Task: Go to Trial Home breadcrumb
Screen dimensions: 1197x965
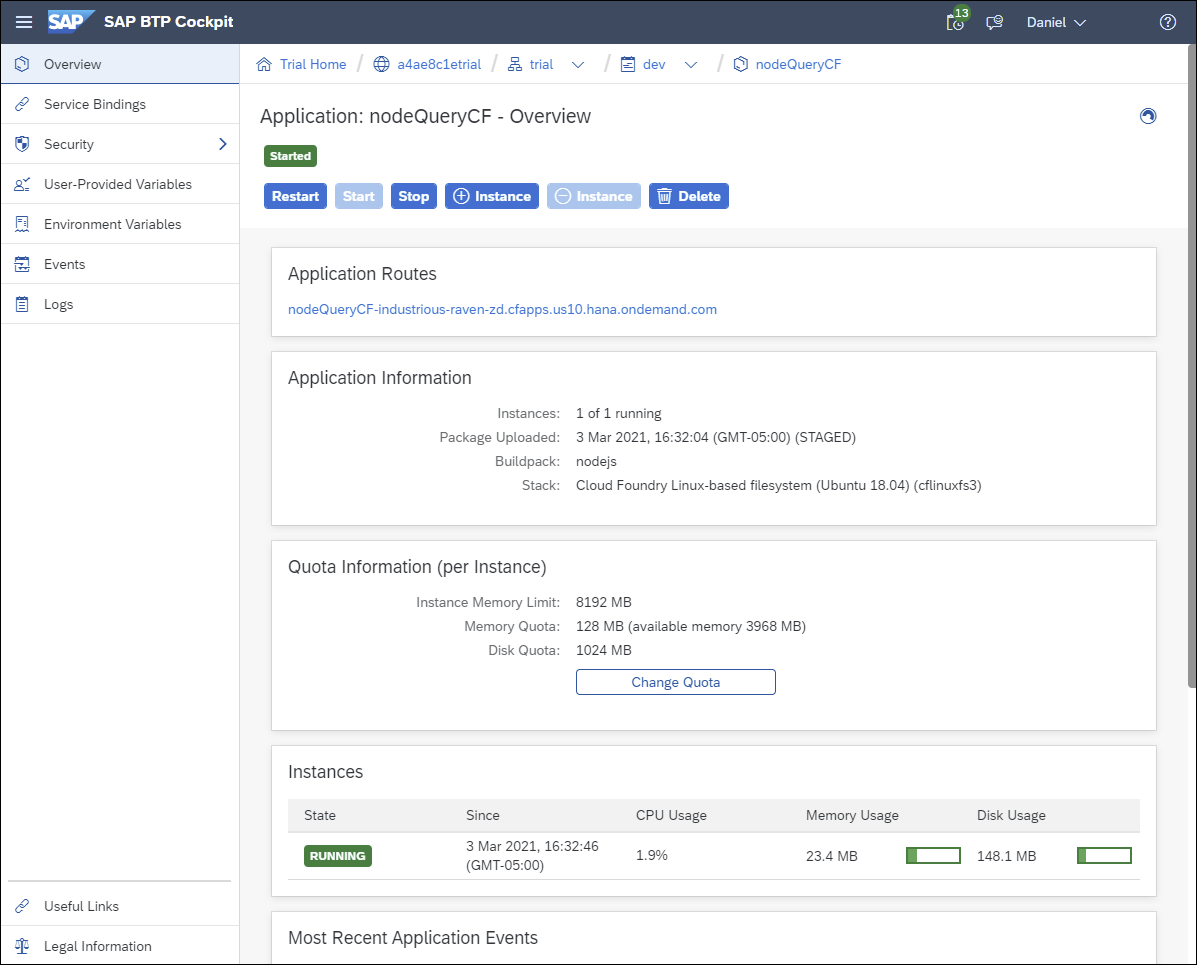Action: click(313, 64)
